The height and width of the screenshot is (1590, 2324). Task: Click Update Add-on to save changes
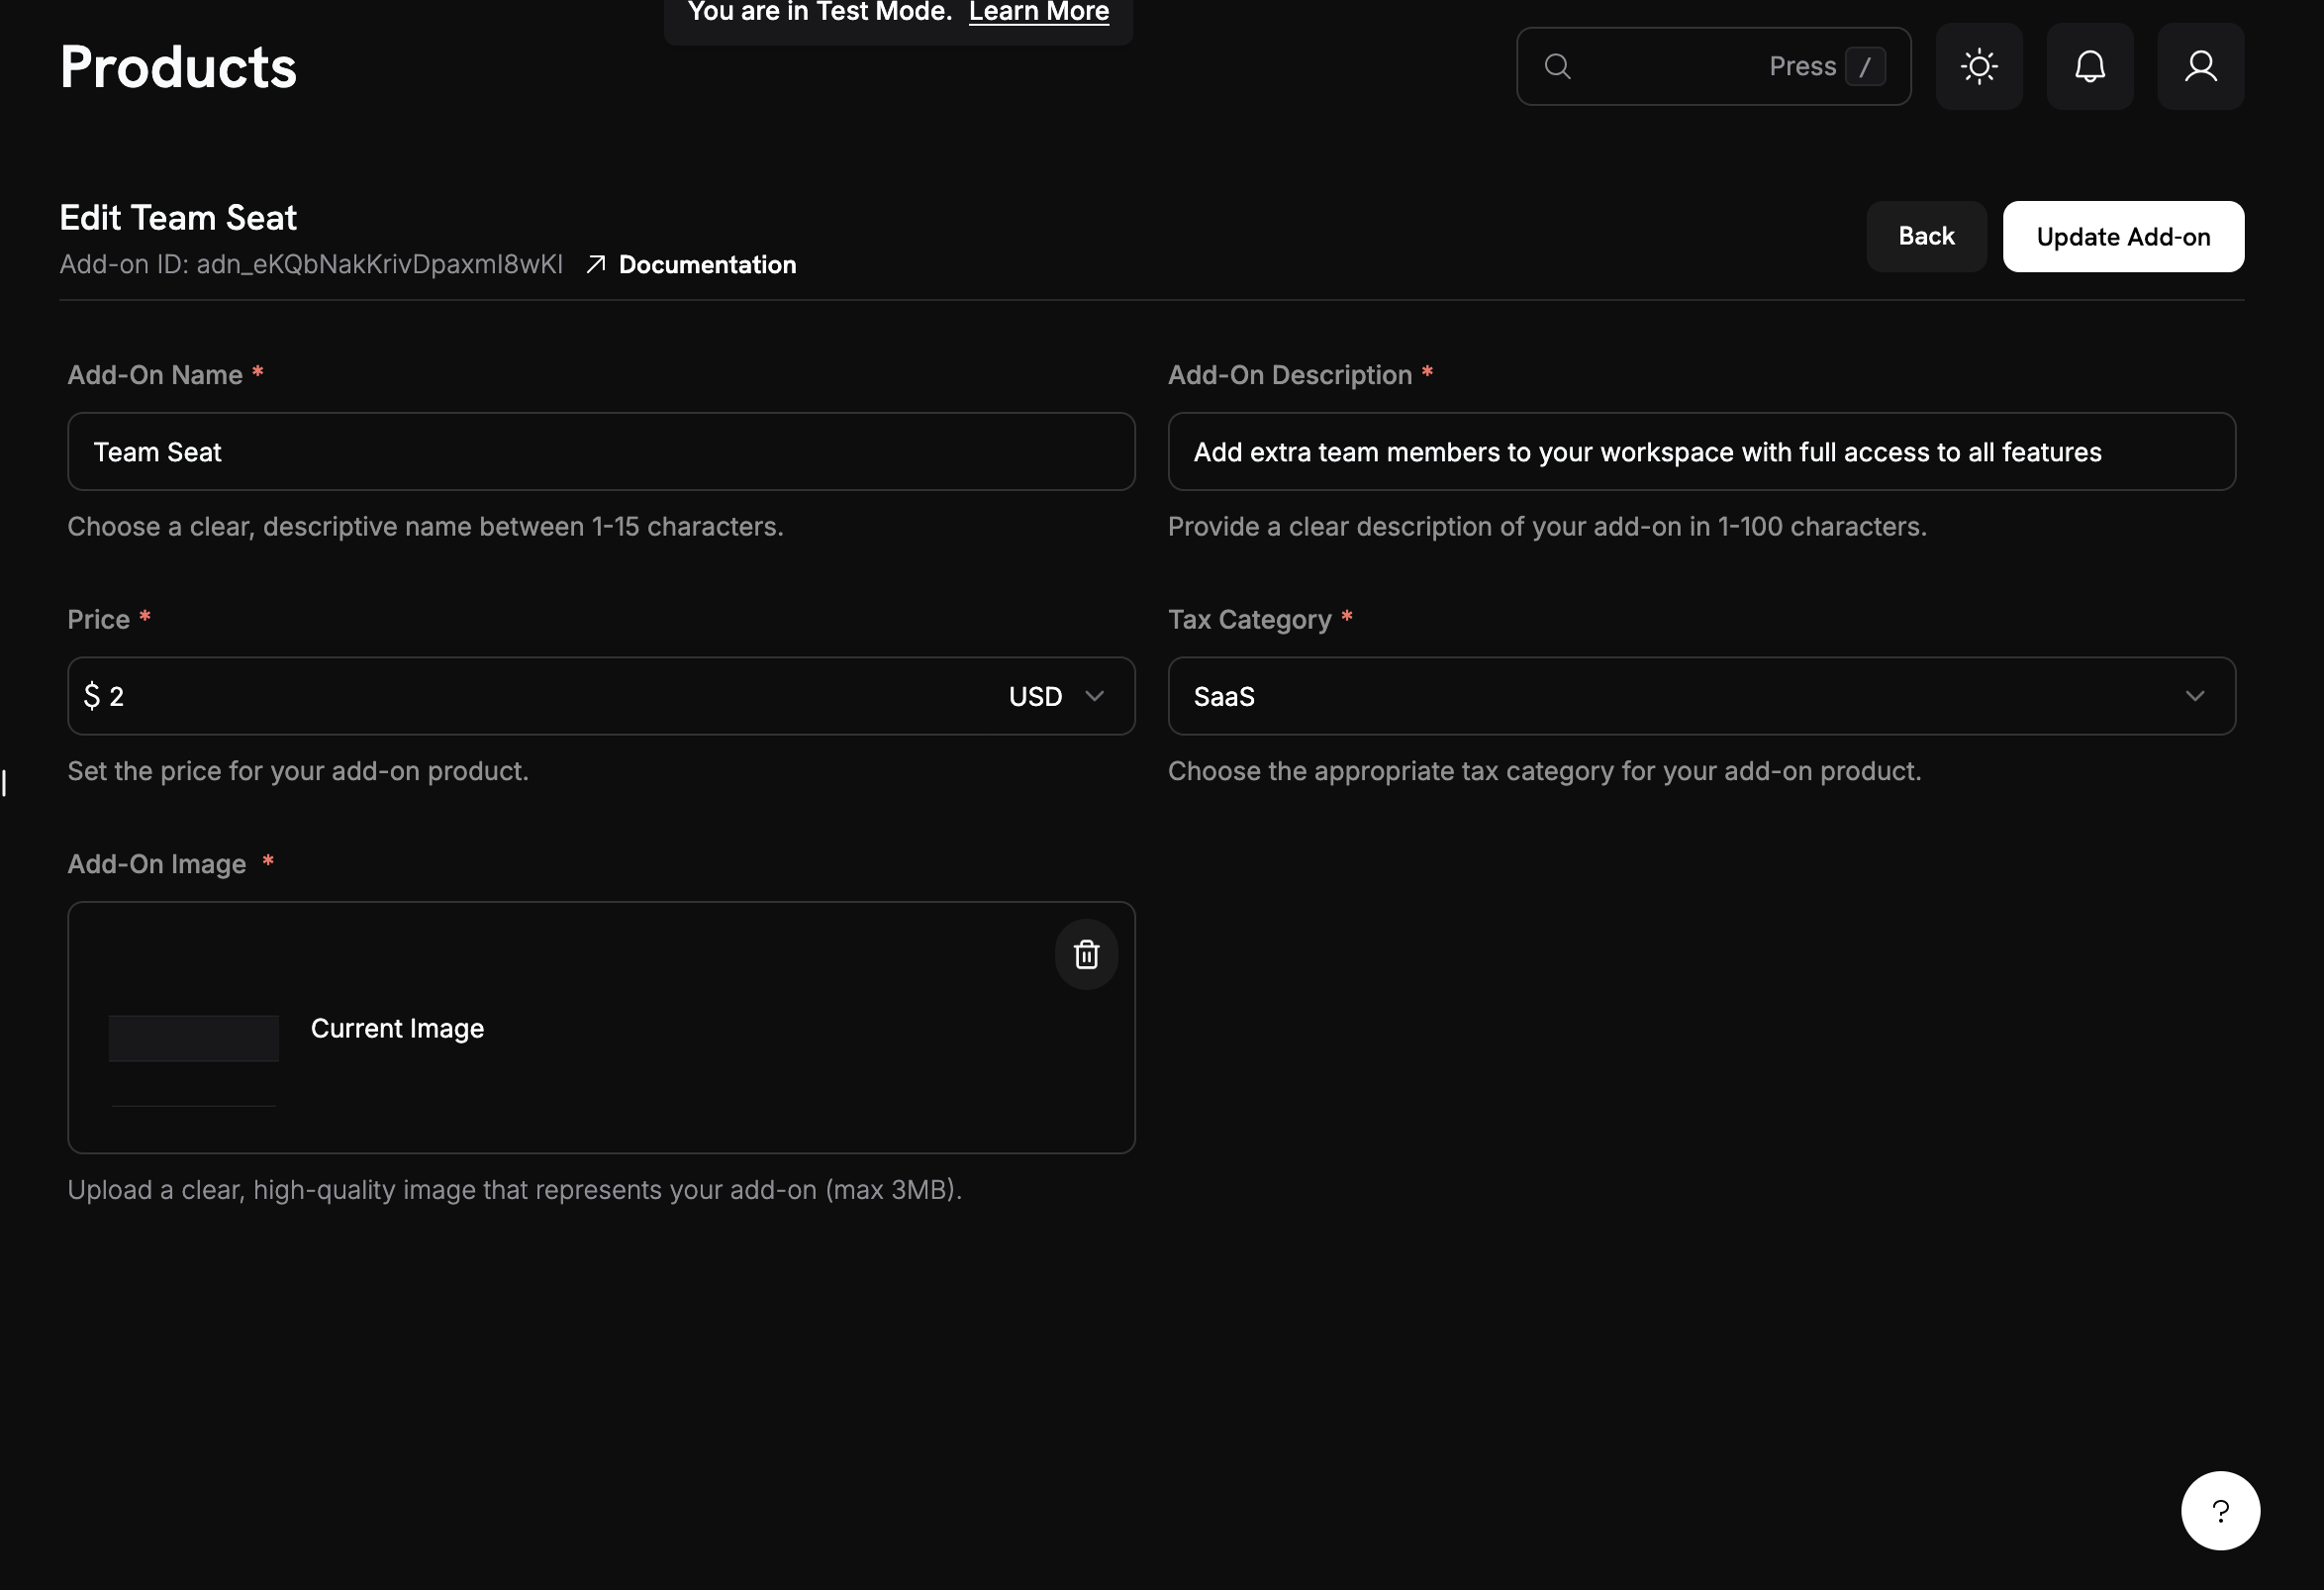pos(2123,236)
